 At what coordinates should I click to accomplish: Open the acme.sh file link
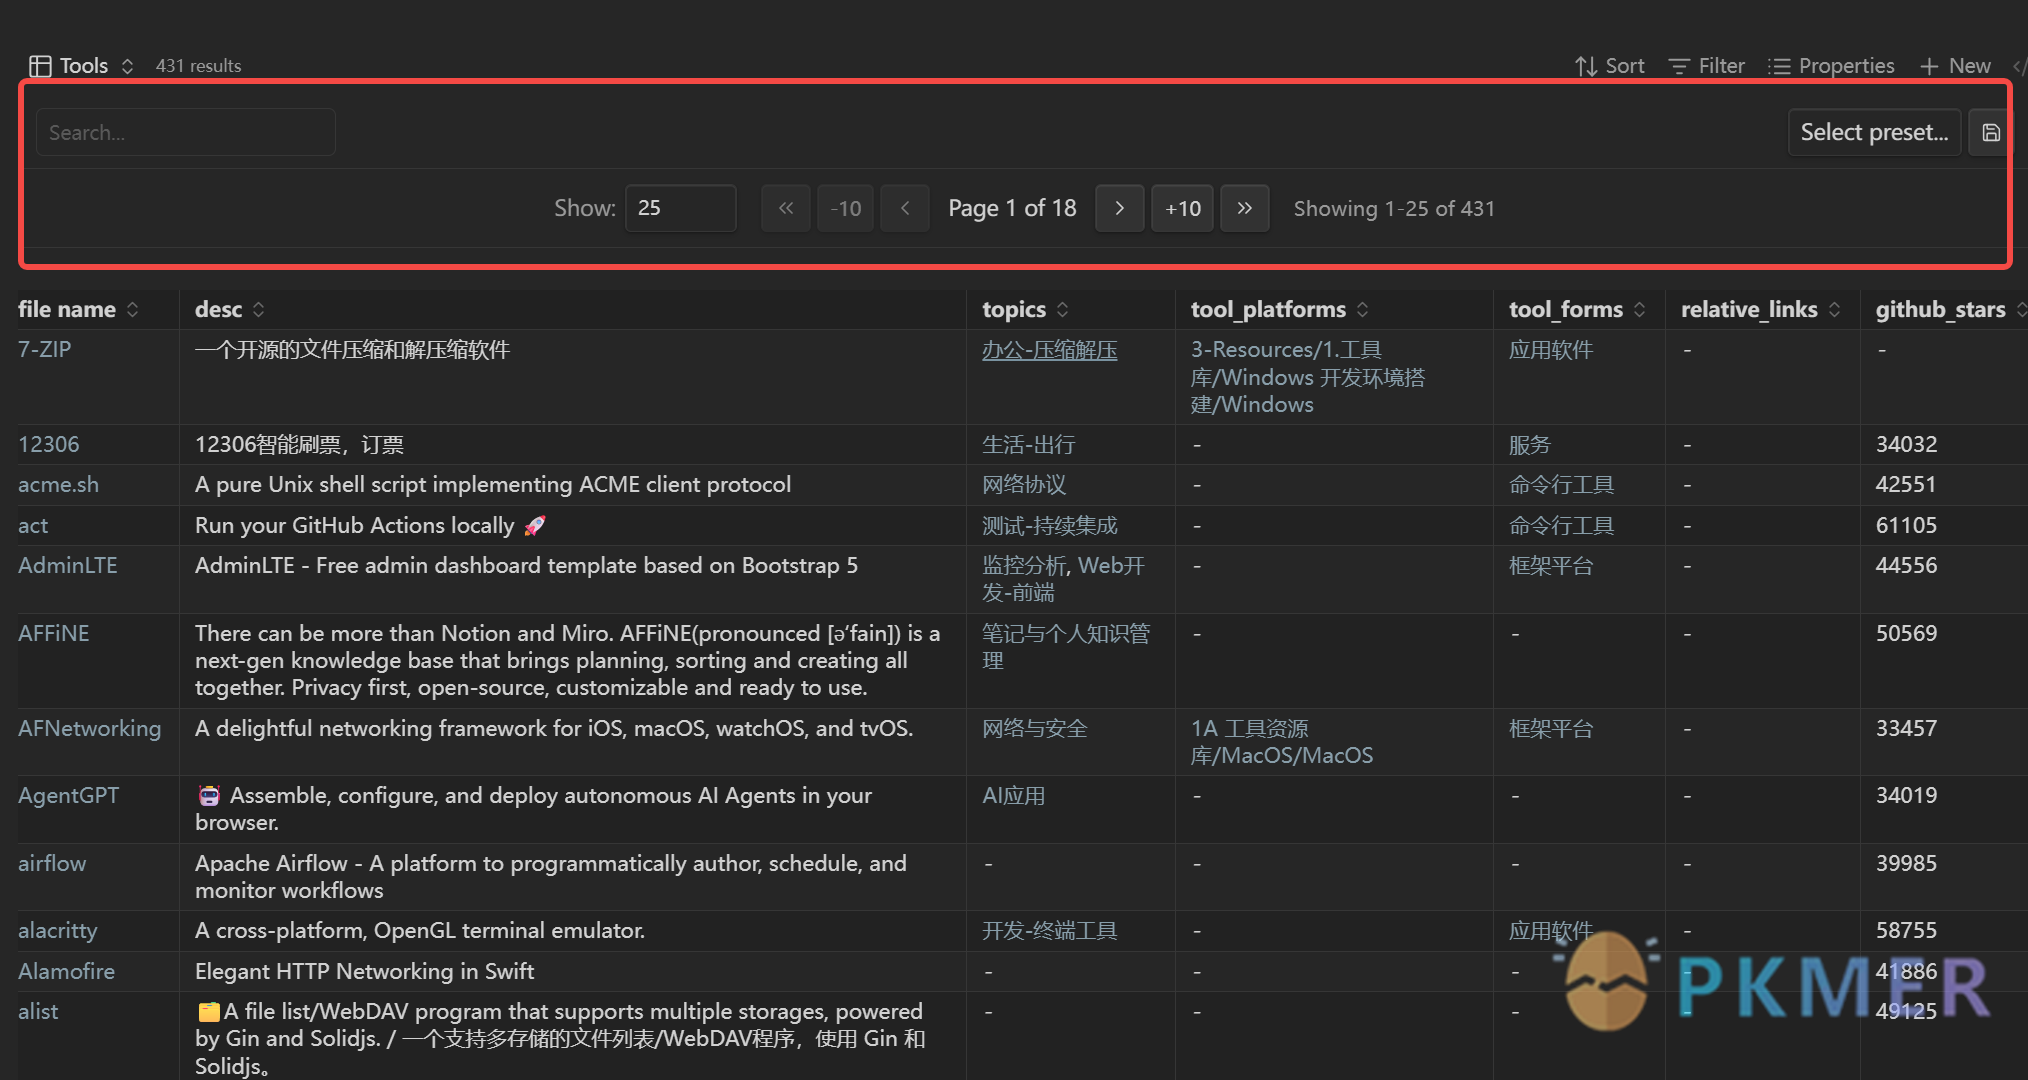(58, 485)
